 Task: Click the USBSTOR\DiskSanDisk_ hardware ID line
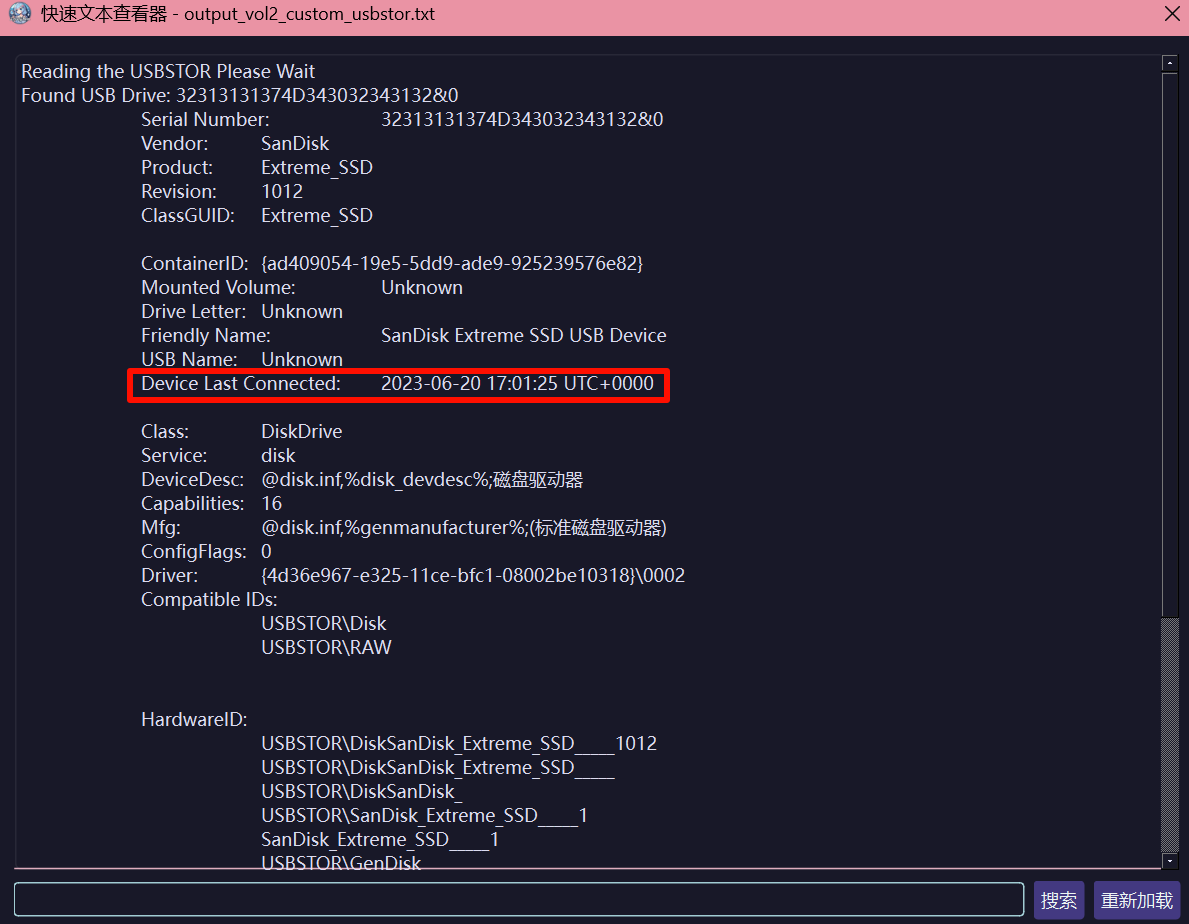[362, 792]
